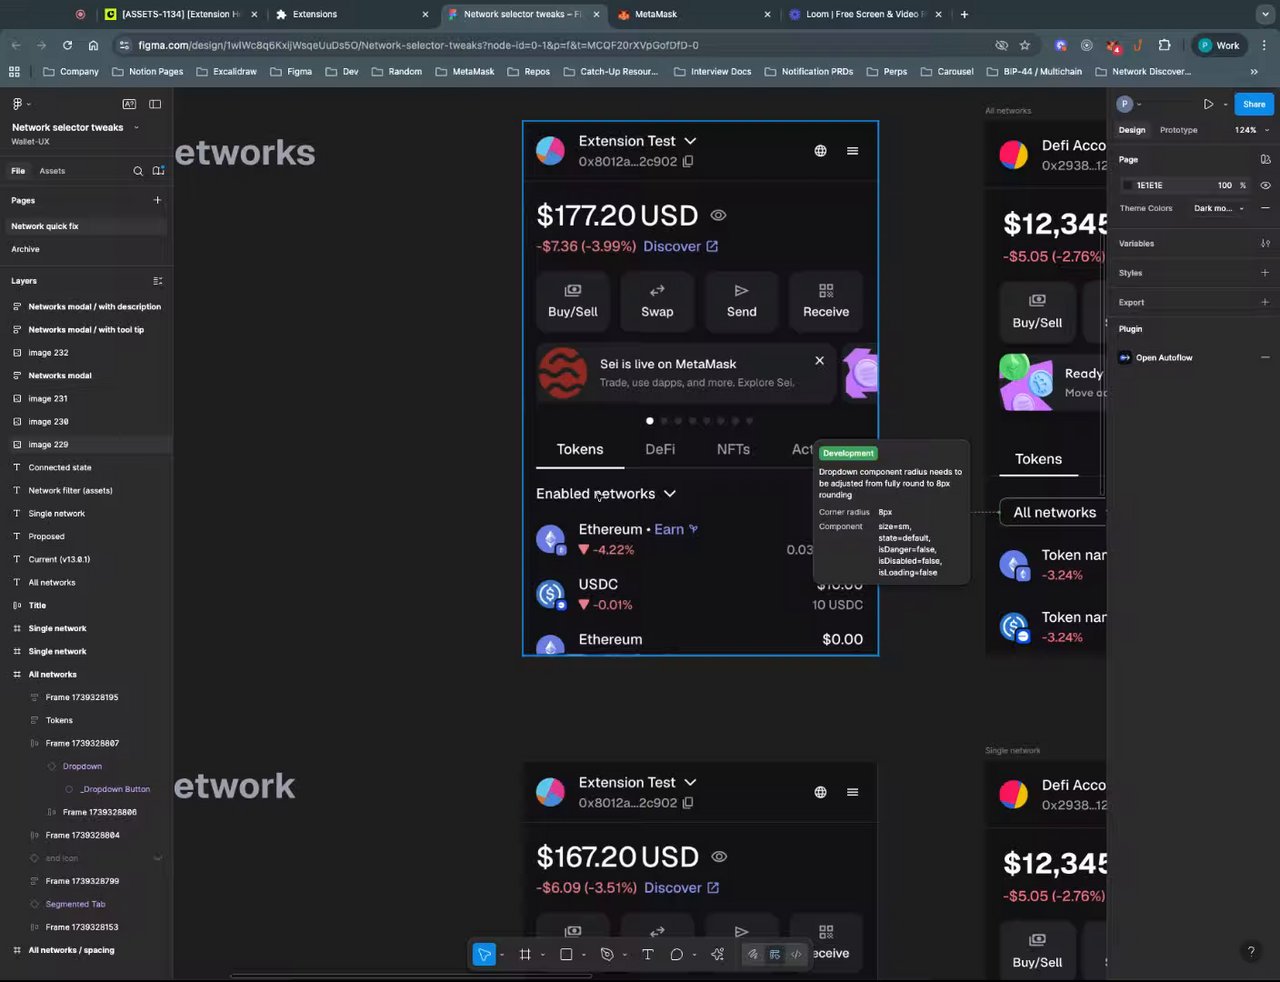The width and height of the screenshot is (1280, 982).
Task: Open the user avatar P menu
Action: pos(1125,104)
